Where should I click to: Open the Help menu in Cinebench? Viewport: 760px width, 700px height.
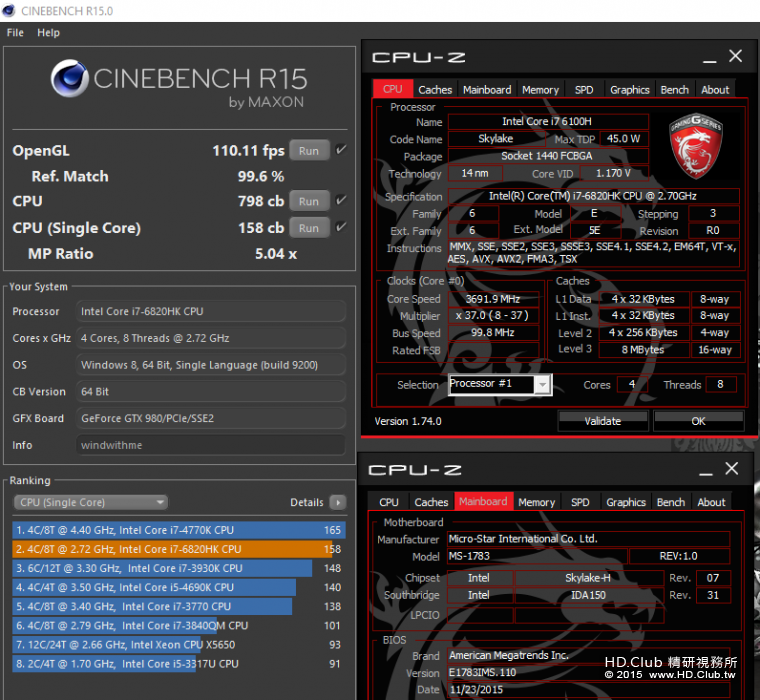tap(49, 33)
